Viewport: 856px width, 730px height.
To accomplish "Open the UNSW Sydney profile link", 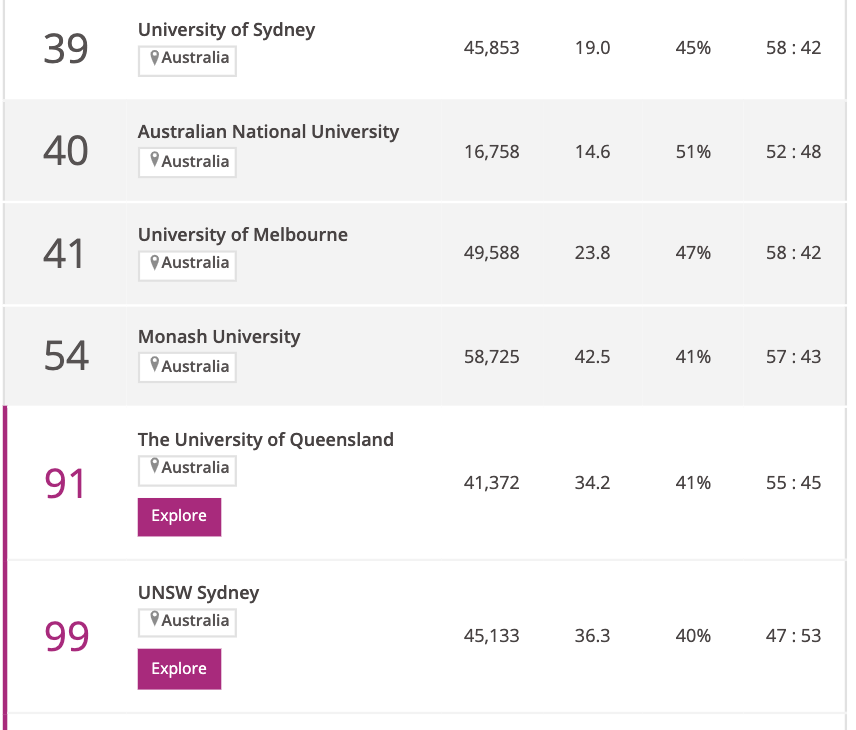I will tap(198, 593).
